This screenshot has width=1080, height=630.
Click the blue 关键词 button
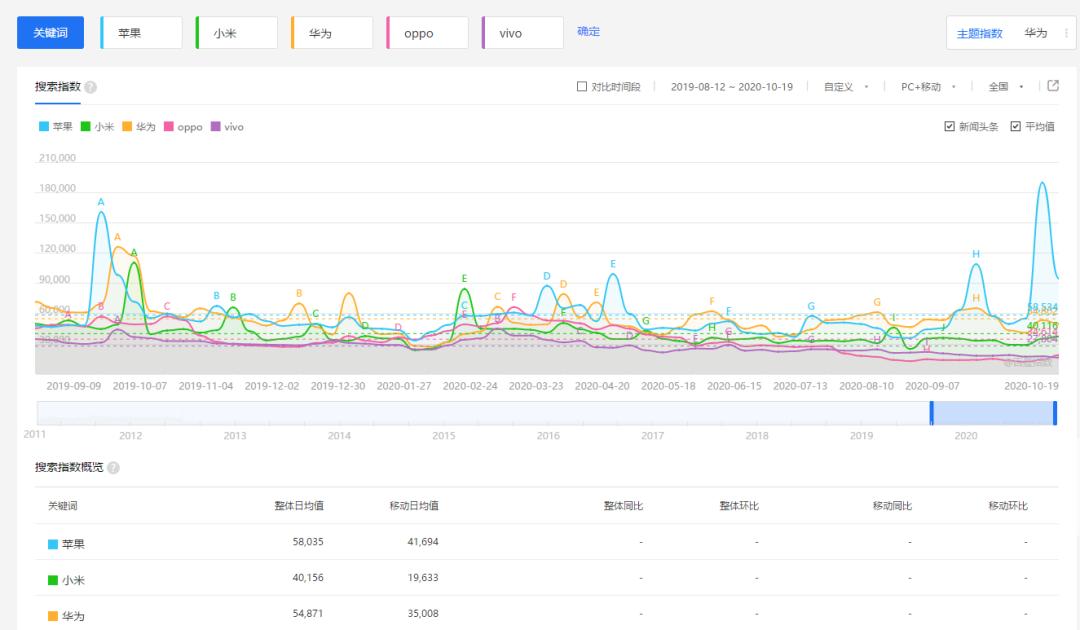50,32
